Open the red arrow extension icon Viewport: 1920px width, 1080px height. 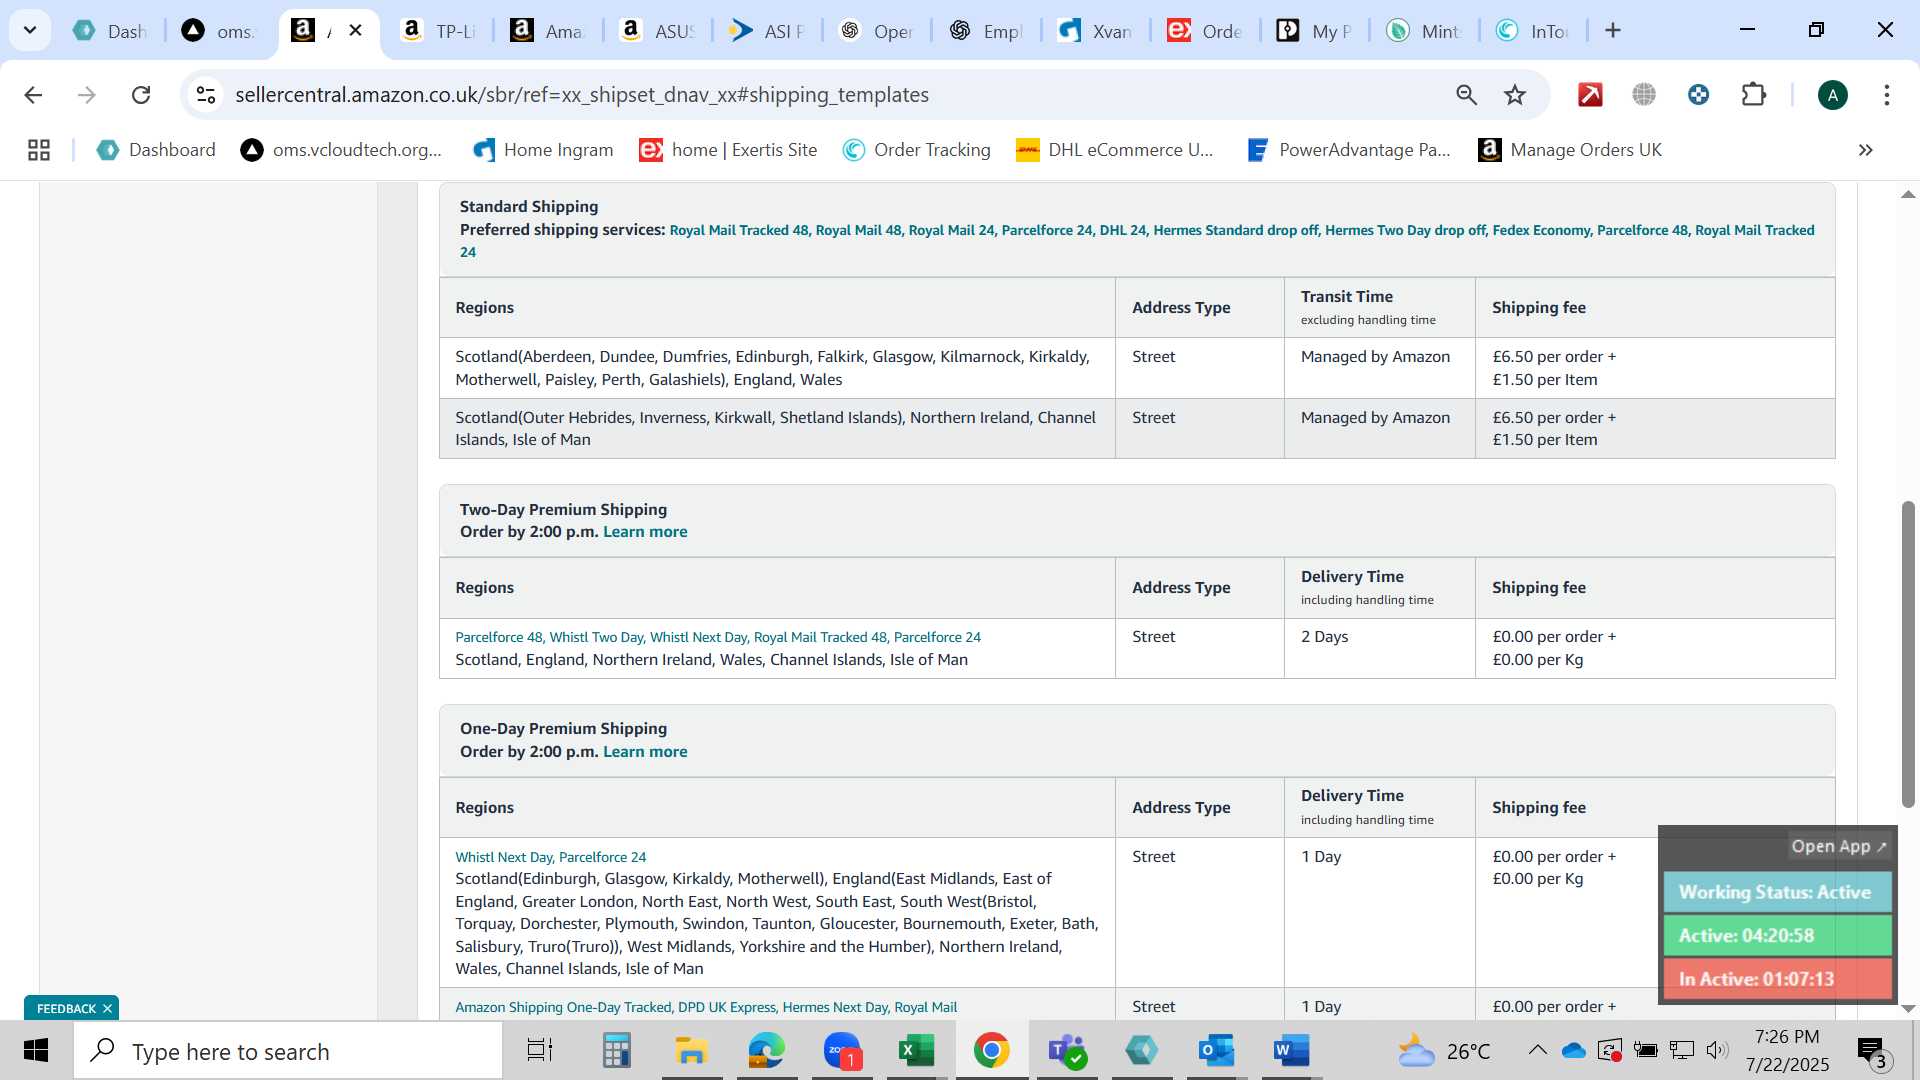pyautogui.click(x=1590, y=95)
